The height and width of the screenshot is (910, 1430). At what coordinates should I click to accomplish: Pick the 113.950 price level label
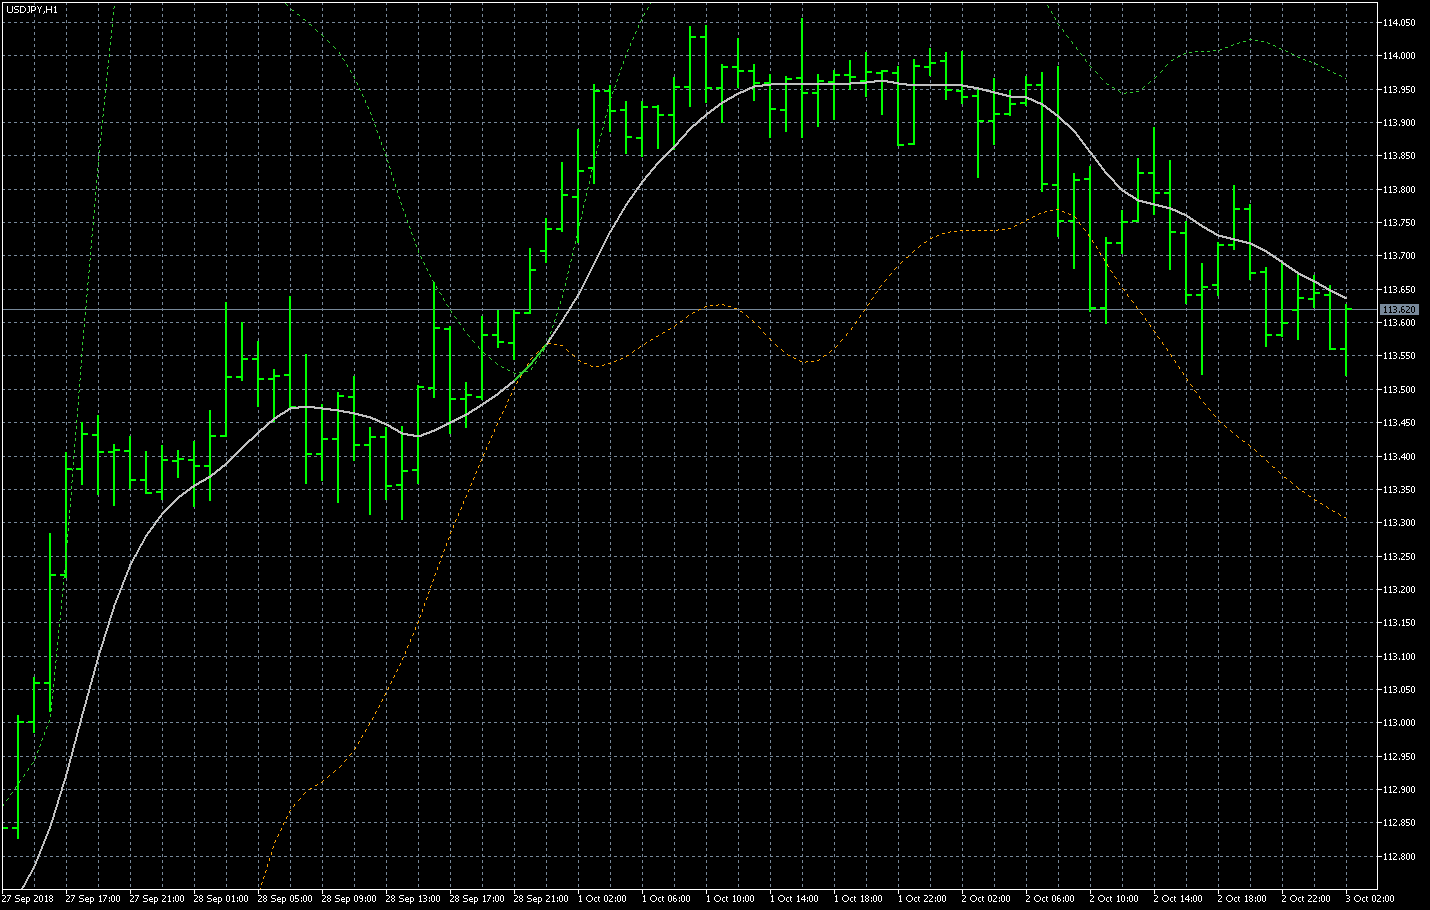pyautogui.click(x=1399, y=89)
